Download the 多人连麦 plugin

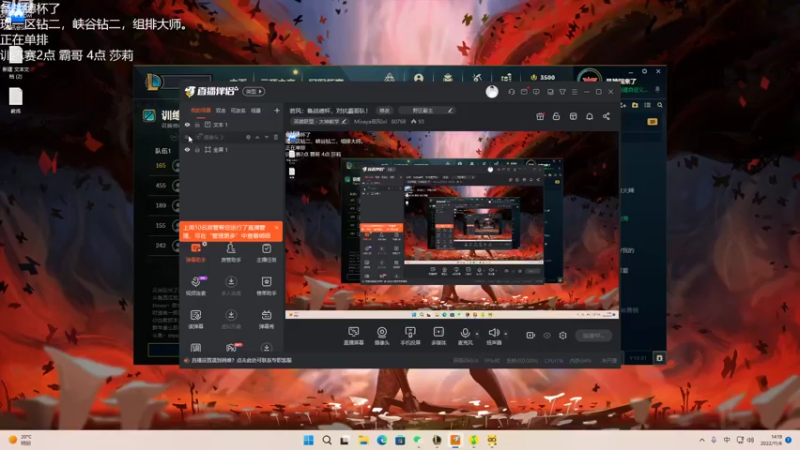click(x=231, y=286)
